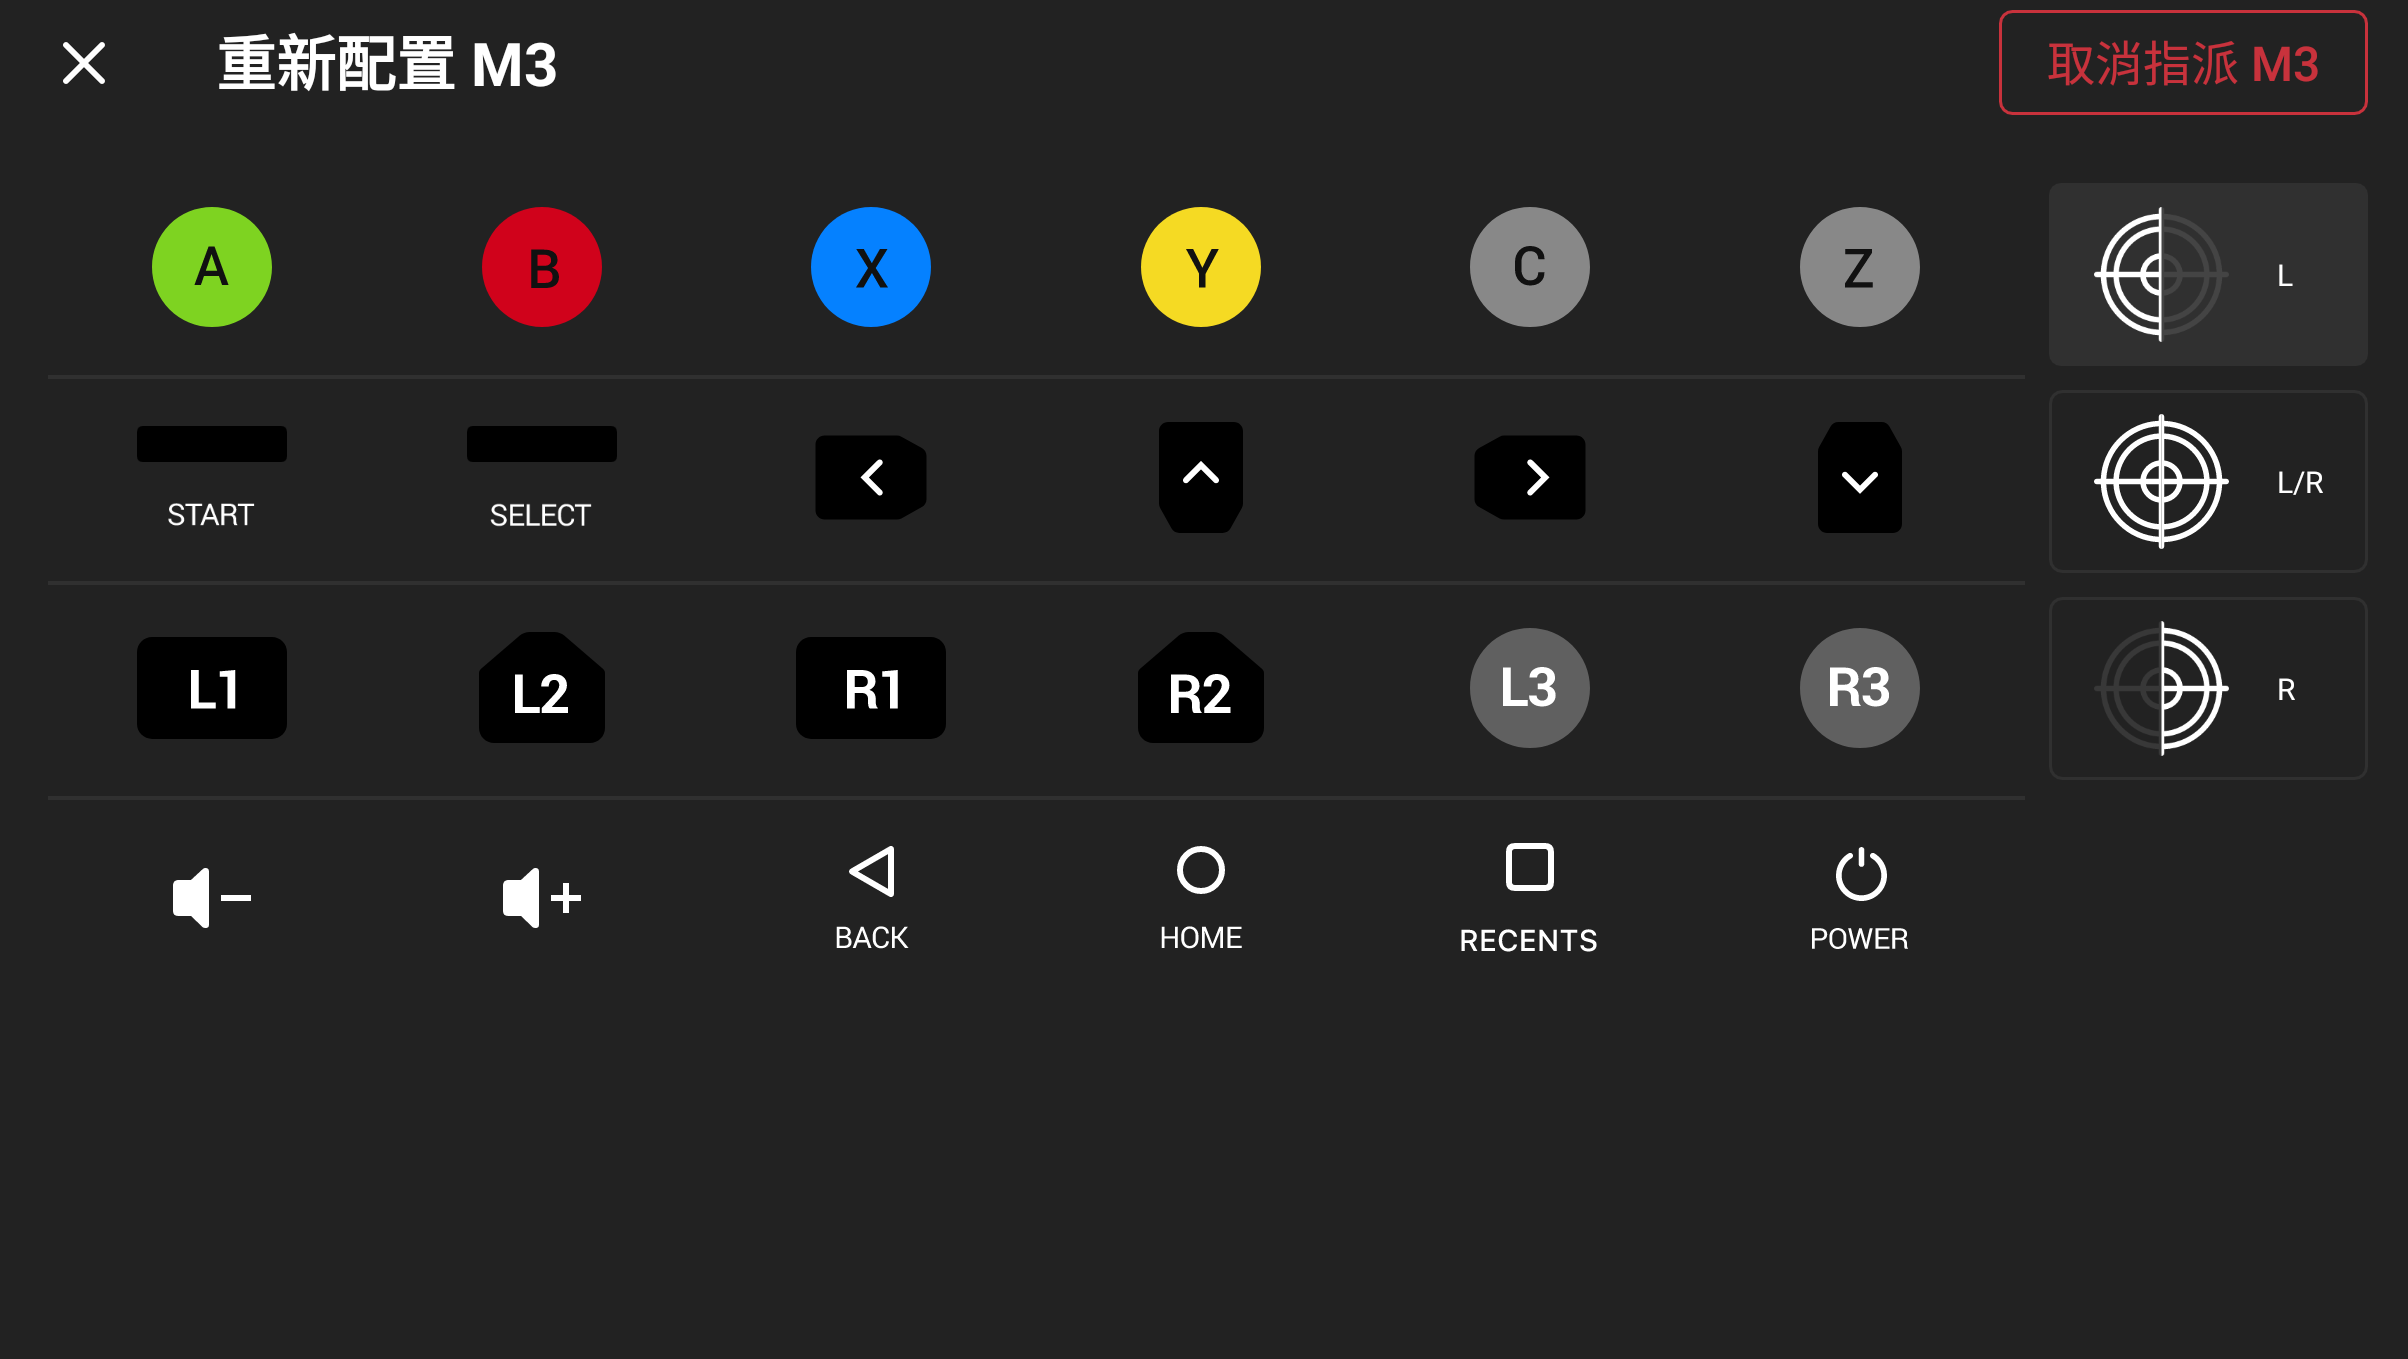The width and height of the screenshot is (2408, 1359).
Task: Select the gray C button
Action: tap(1530, 267)
